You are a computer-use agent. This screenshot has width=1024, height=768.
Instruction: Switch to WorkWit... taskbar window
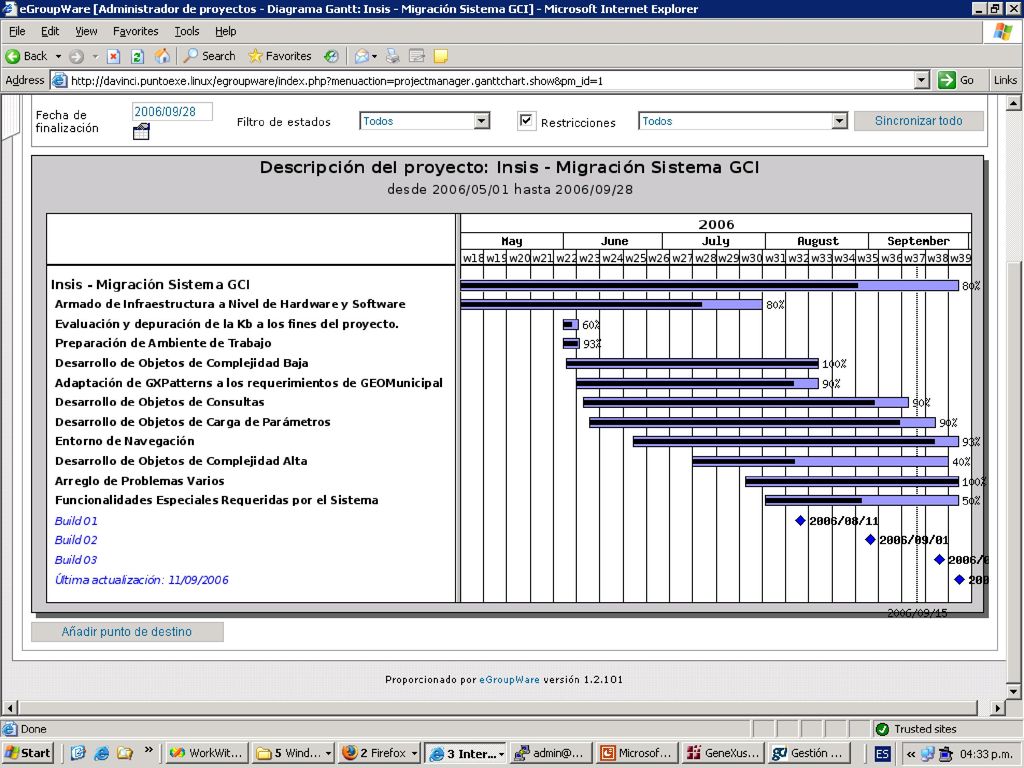click(x=204, y=753)
